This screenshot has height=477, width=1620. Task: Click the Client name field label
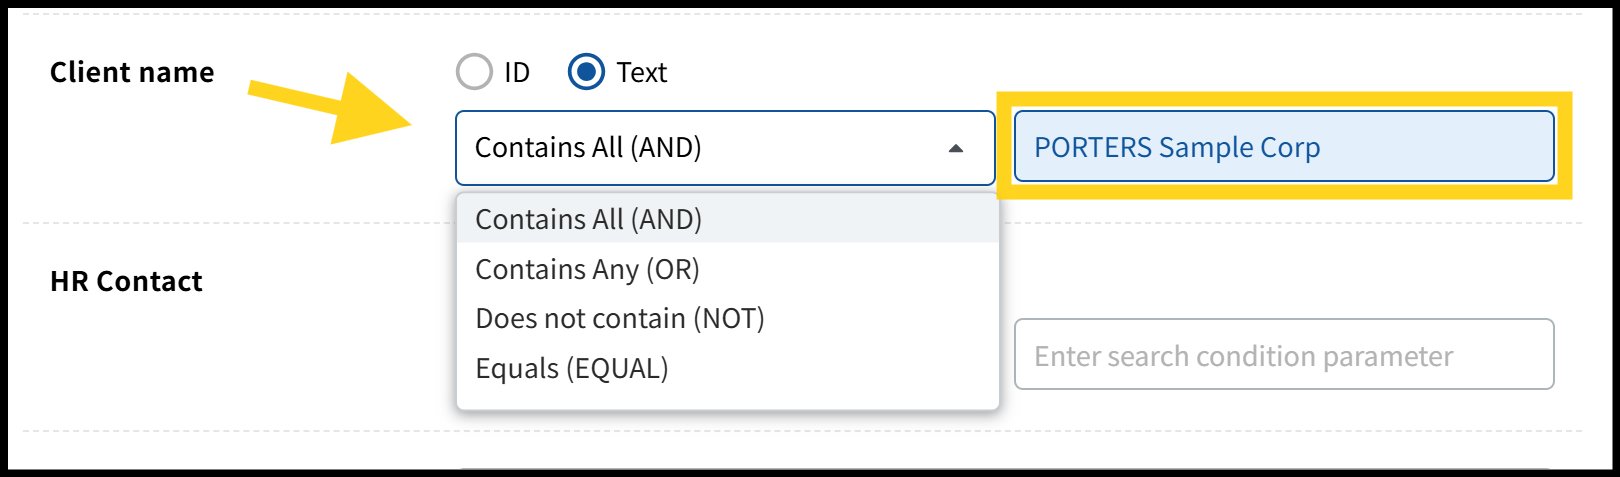[x=132, y=72]
